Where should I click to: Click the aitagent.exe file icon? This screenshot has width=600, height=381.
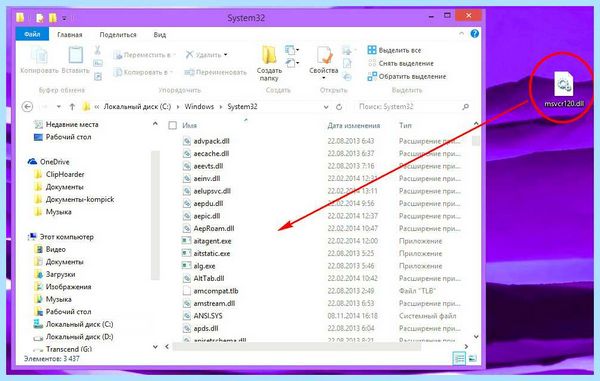(186, 241)
